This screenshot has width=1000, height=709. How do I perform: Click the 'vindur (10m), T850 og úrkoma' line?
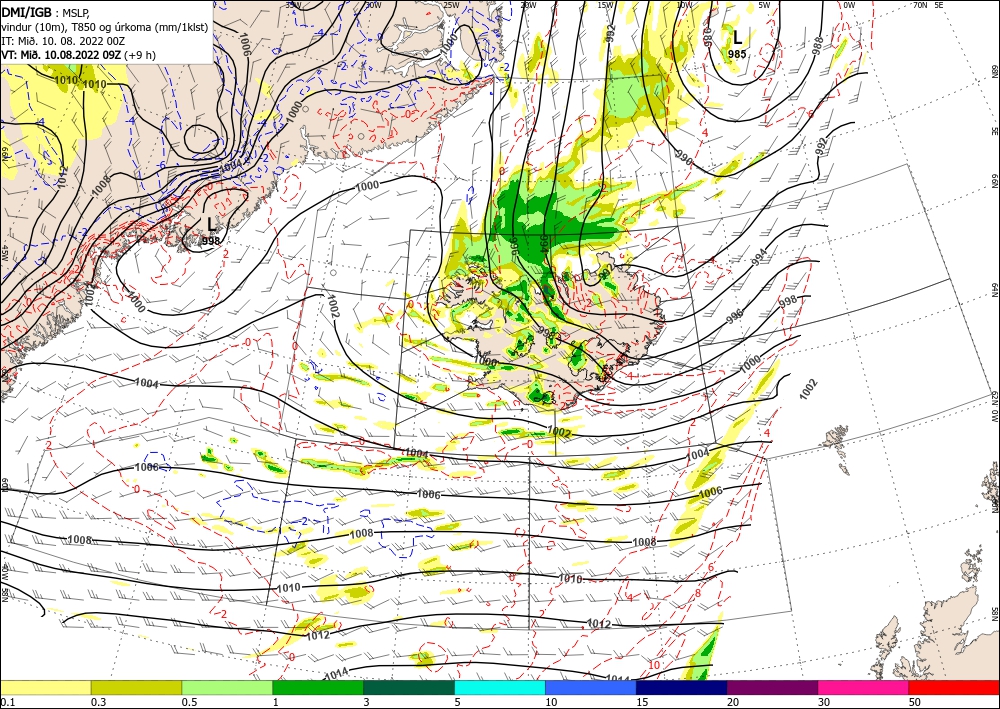[x=104, y=27]
